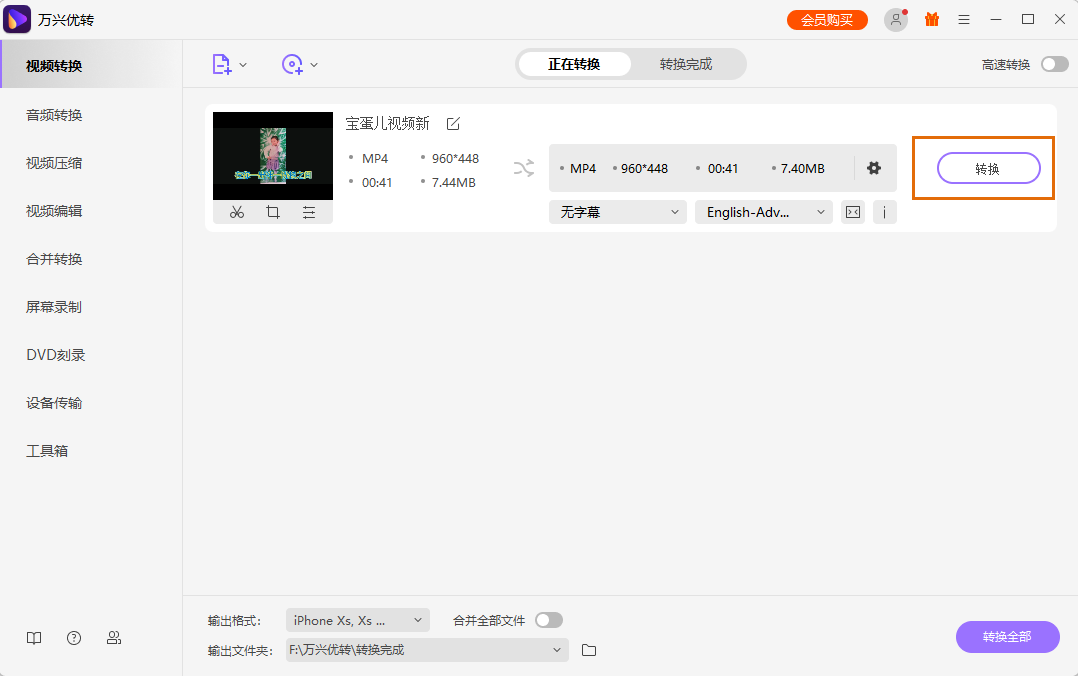1078x676 pixels.
Task: Rename 宝蛋儿视频新 with the pencil icon
Action: pos(452,123)
